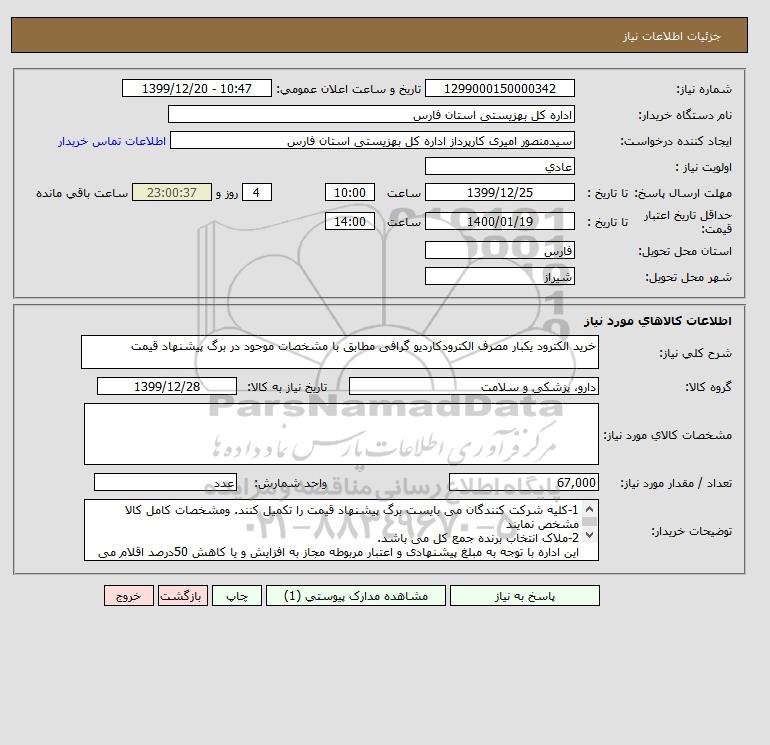
Task: Click the پاسخ به نیاز button
Action: click(524, 595)
